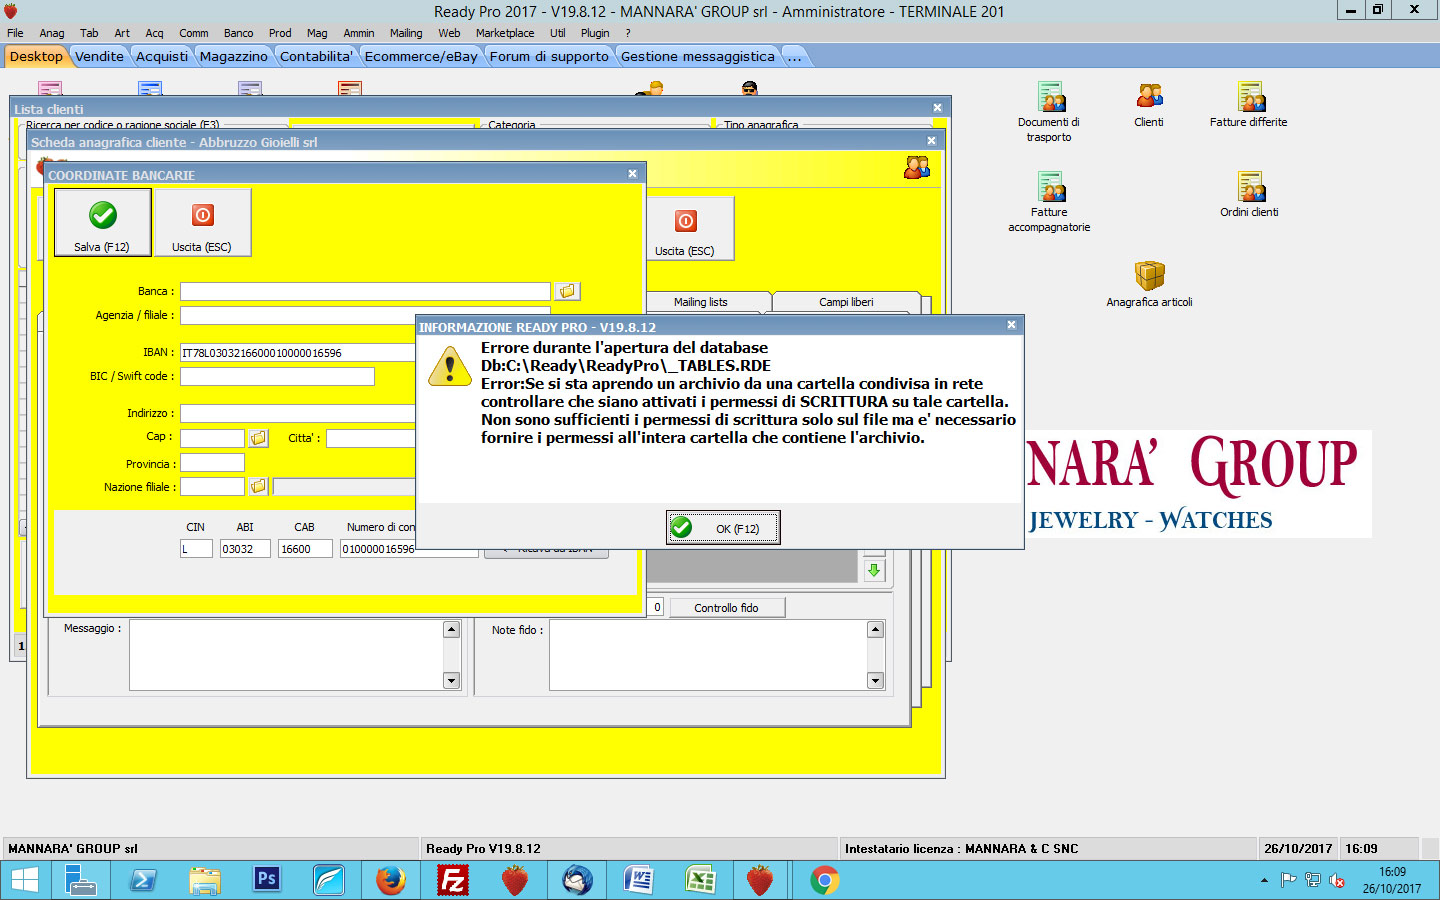The height and width of the screenshot is (900, 1440).
Task: Click the Indirizzo input field
Action: click(298, 413)
